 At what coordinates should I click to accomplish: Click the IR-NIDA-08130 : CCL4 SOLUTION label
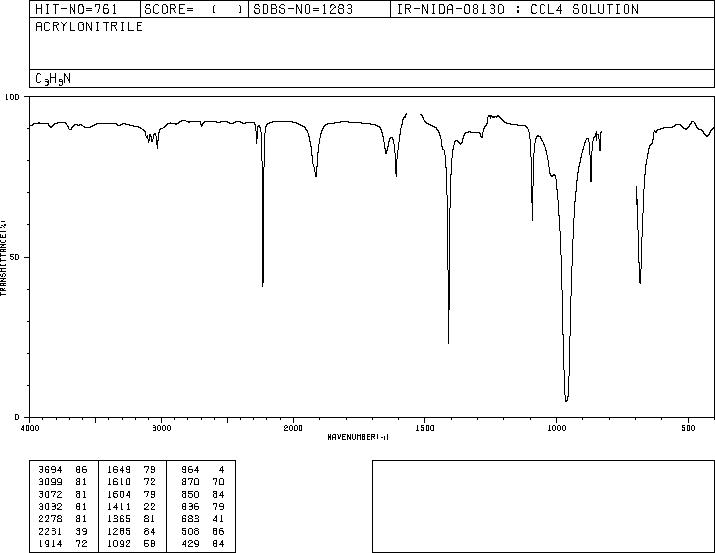pos(518,9)
